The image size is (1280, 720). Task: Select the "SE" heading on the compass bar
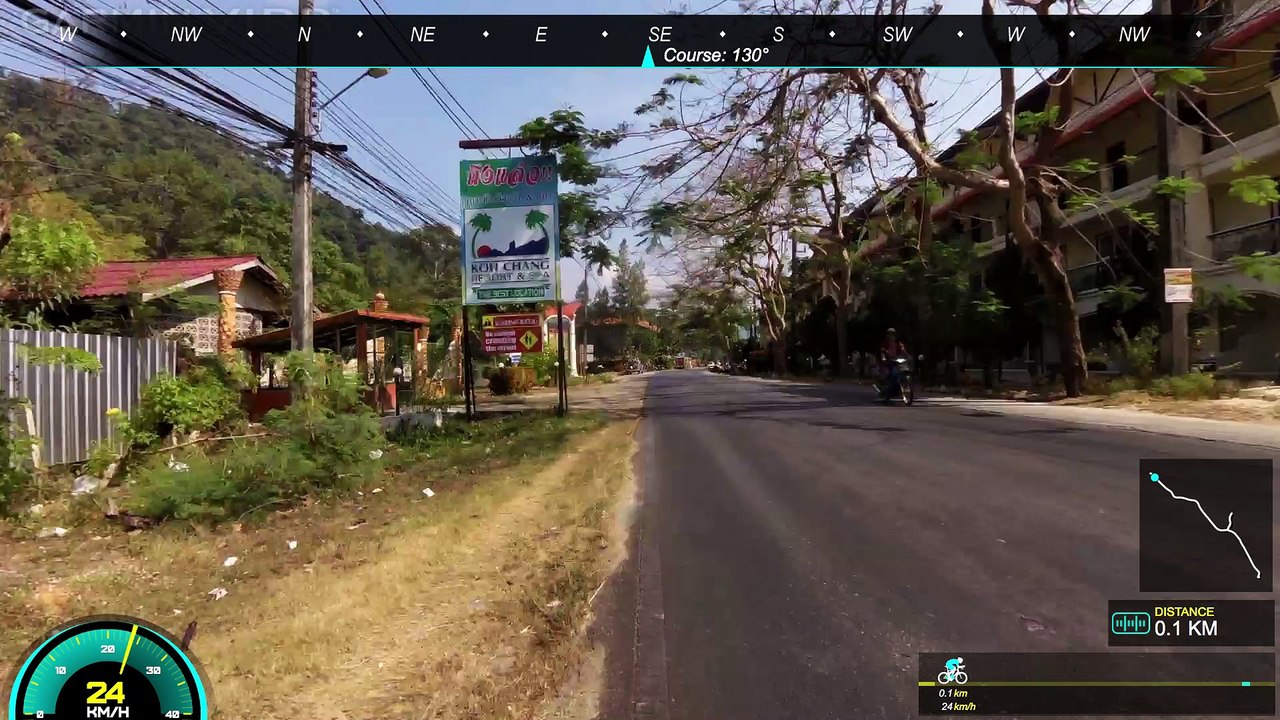pos(660,35)
